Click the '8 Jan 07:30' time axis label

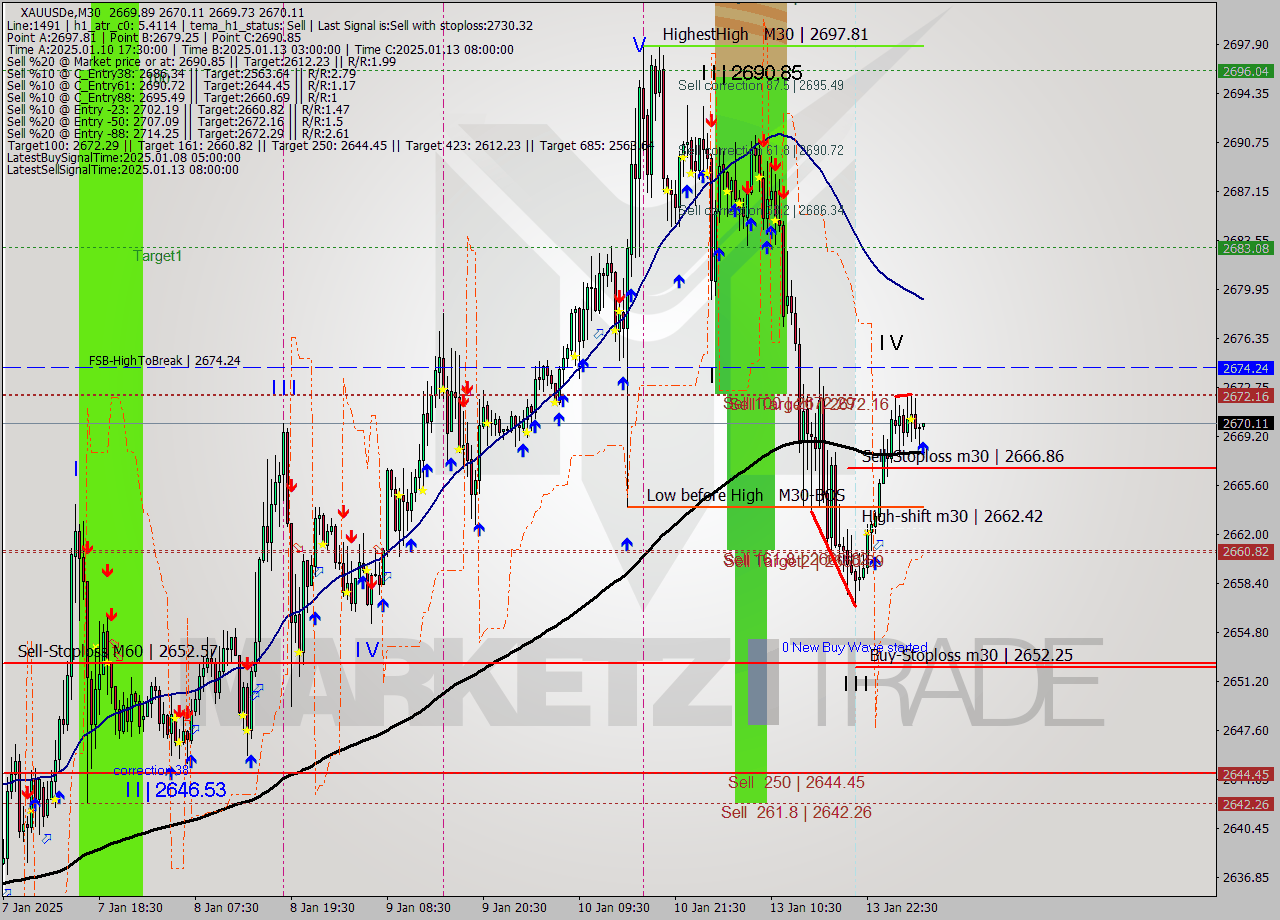coord(226,907)
